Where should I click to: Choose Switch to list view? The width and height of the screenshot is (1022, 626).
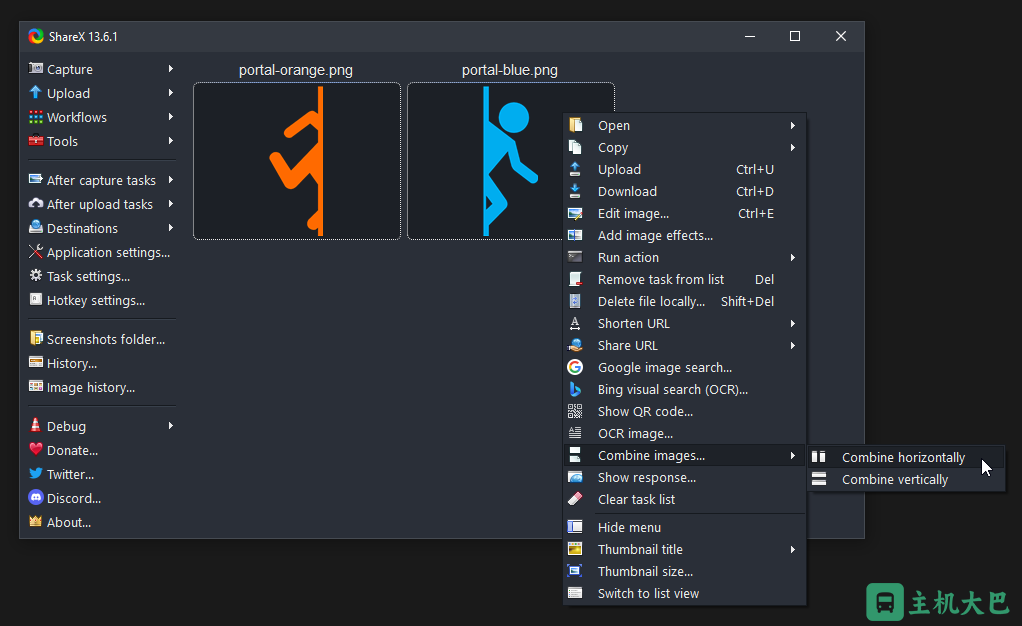tap(685, 593)
